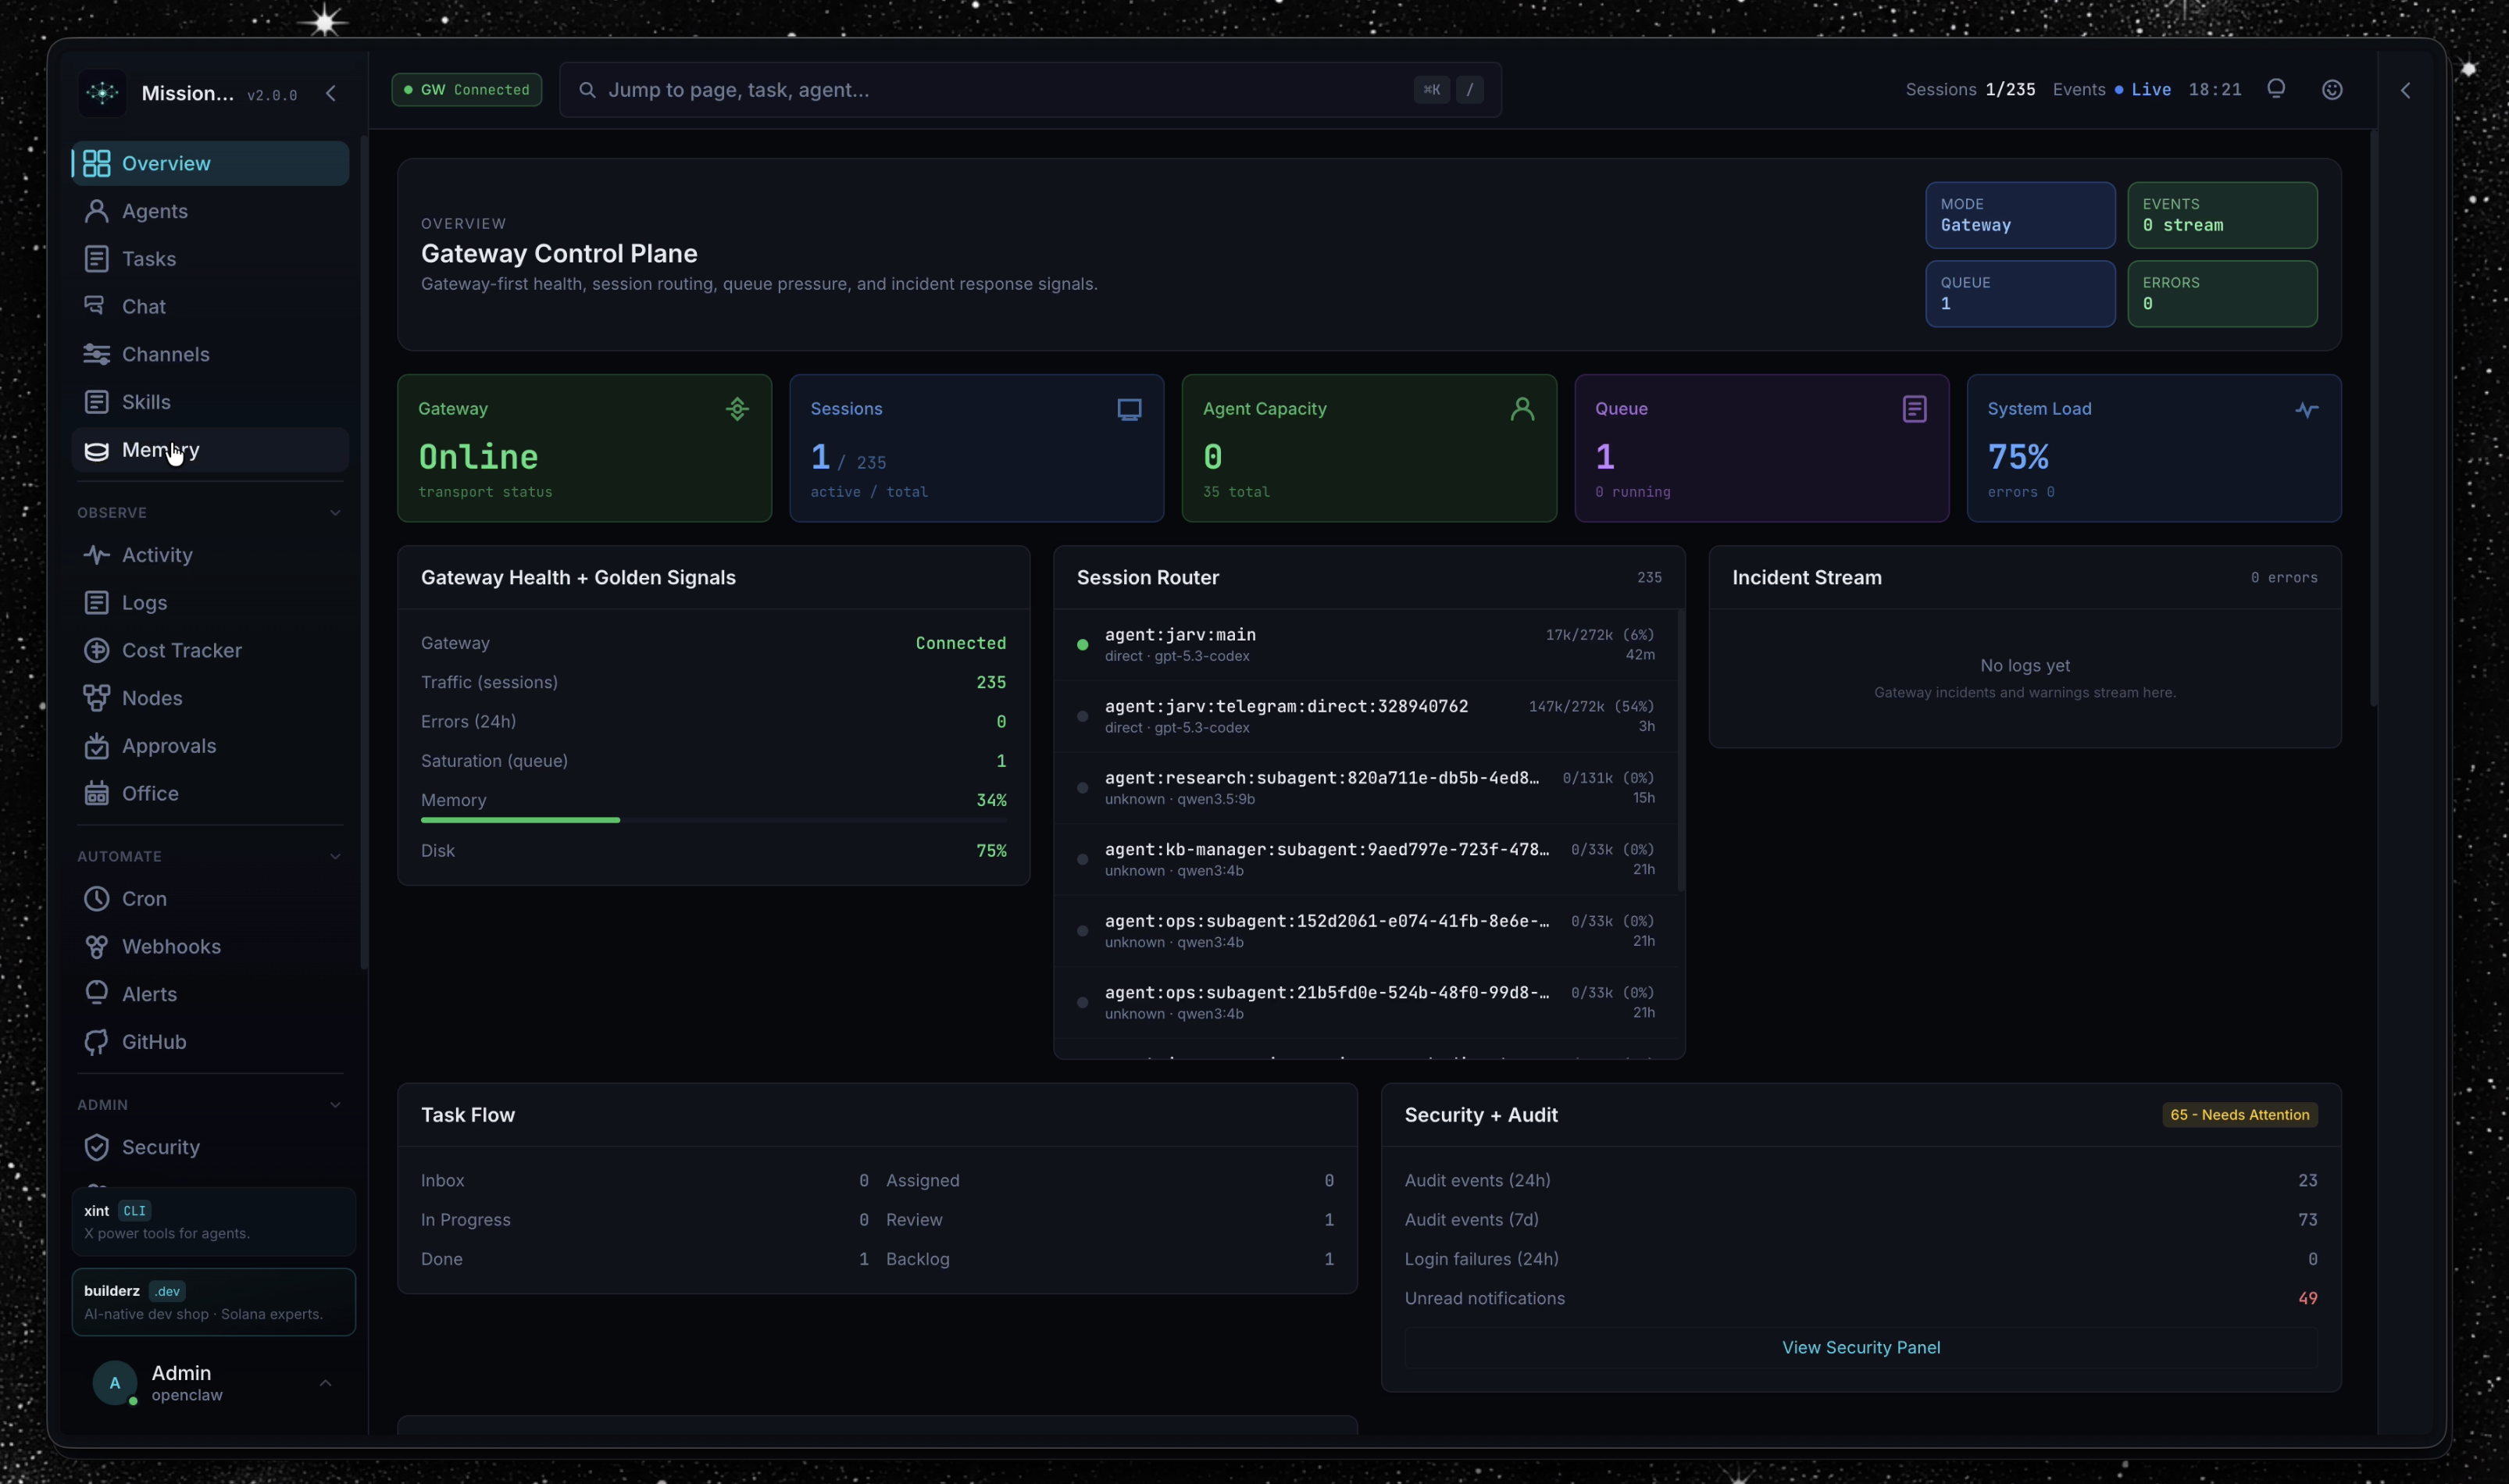The image size is (2509, 1484).
Task: Expand the Admin openclaw profile menu
Action: click(x=325, y=1383)
